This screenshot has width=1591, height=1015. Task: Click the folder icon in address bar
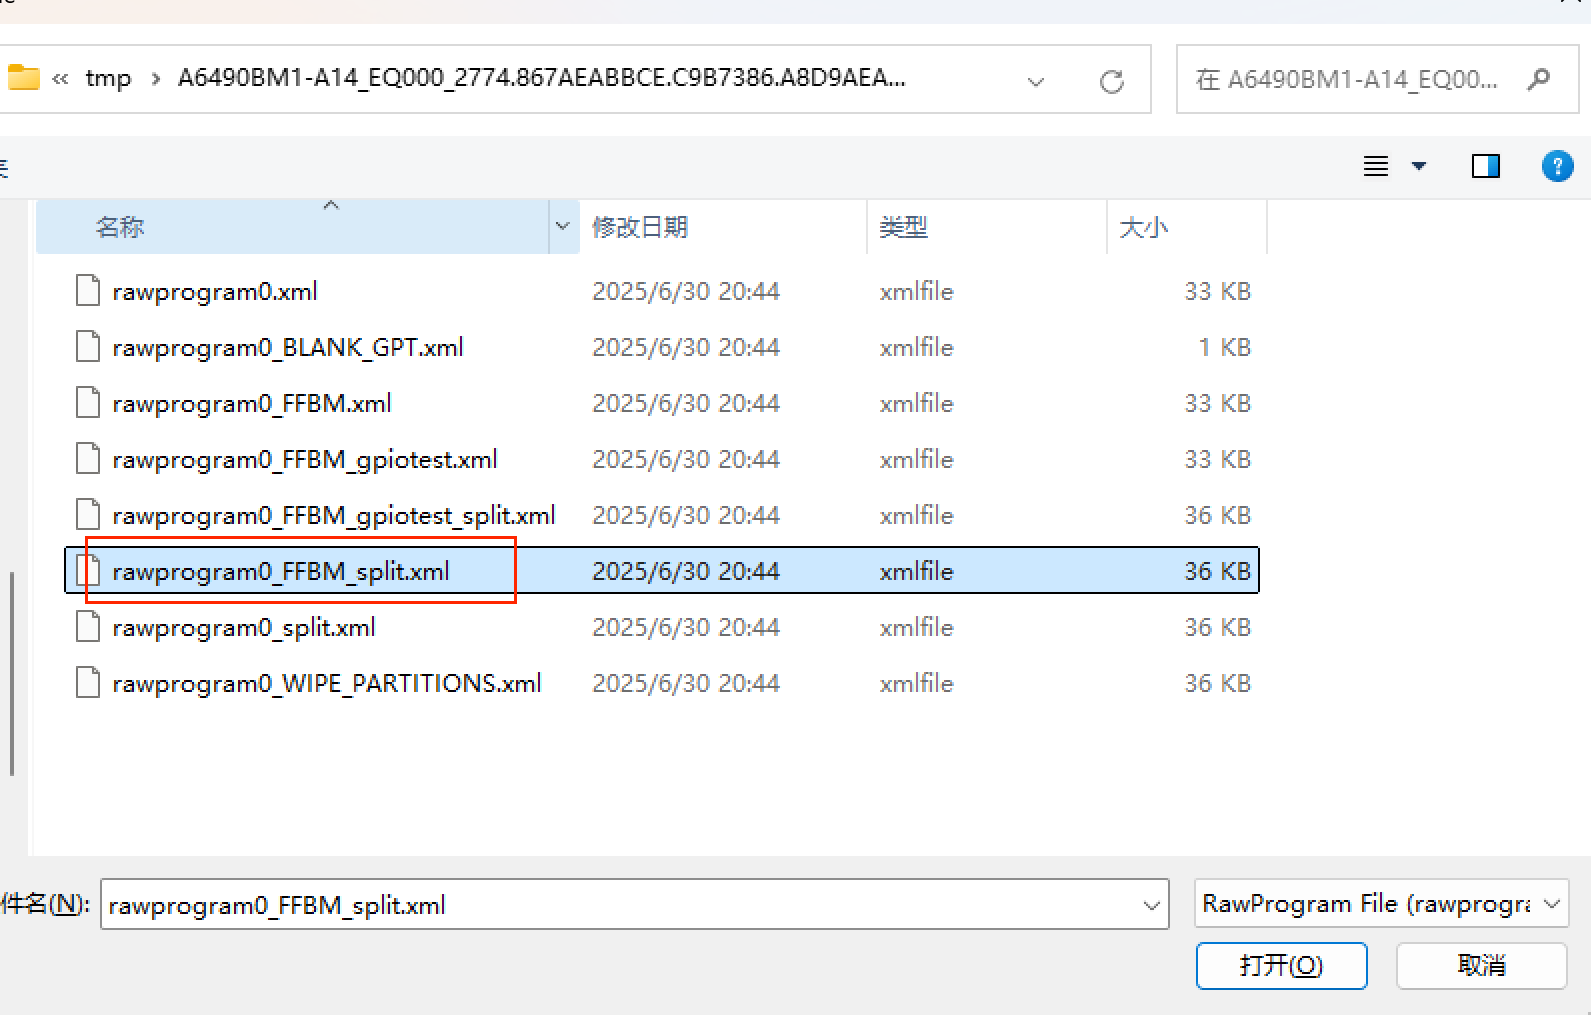coord(23,78)
